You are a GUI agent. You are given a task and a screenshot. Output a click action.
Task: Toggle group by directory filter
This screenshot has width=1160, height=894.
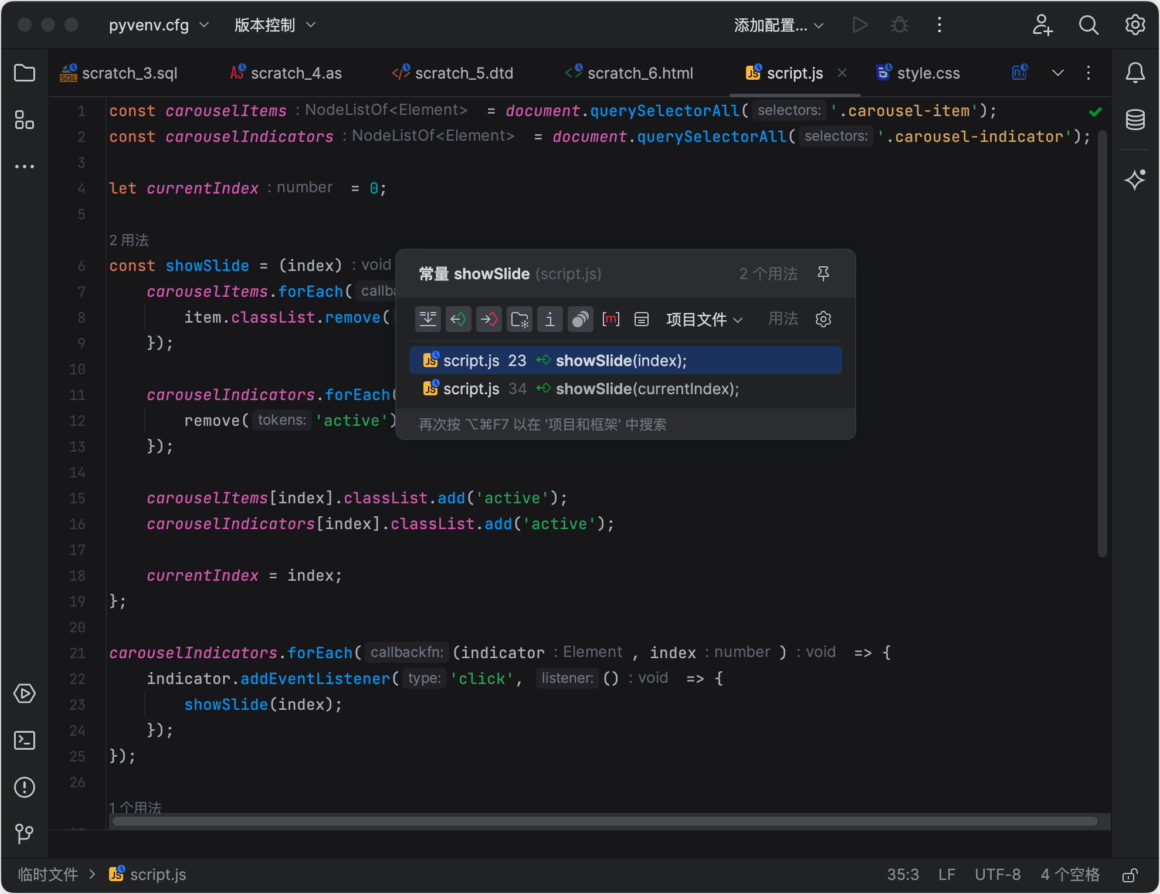click(519, 319)
